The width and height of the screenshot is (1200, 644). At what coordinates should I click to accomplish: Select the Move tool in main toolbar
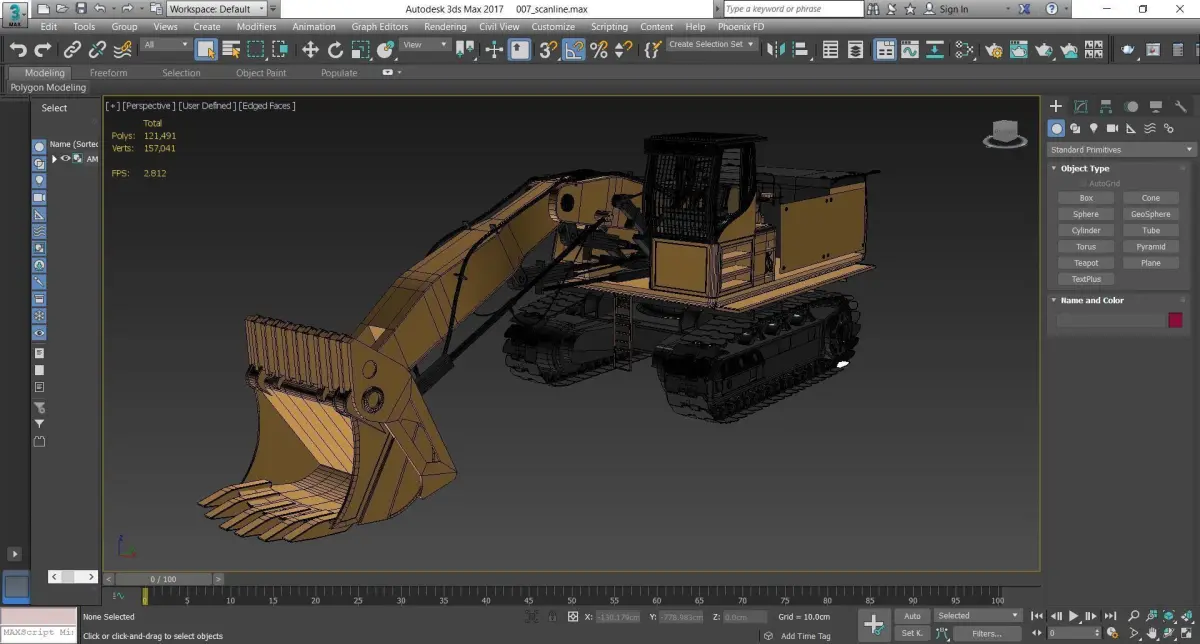pos(310,49)
